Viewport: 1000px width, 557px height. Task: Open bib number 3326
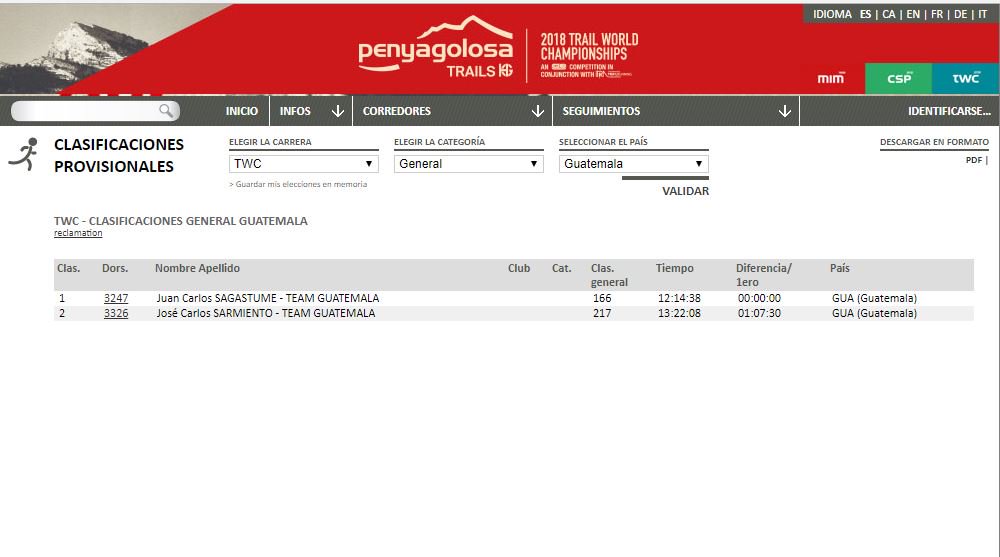116,313
